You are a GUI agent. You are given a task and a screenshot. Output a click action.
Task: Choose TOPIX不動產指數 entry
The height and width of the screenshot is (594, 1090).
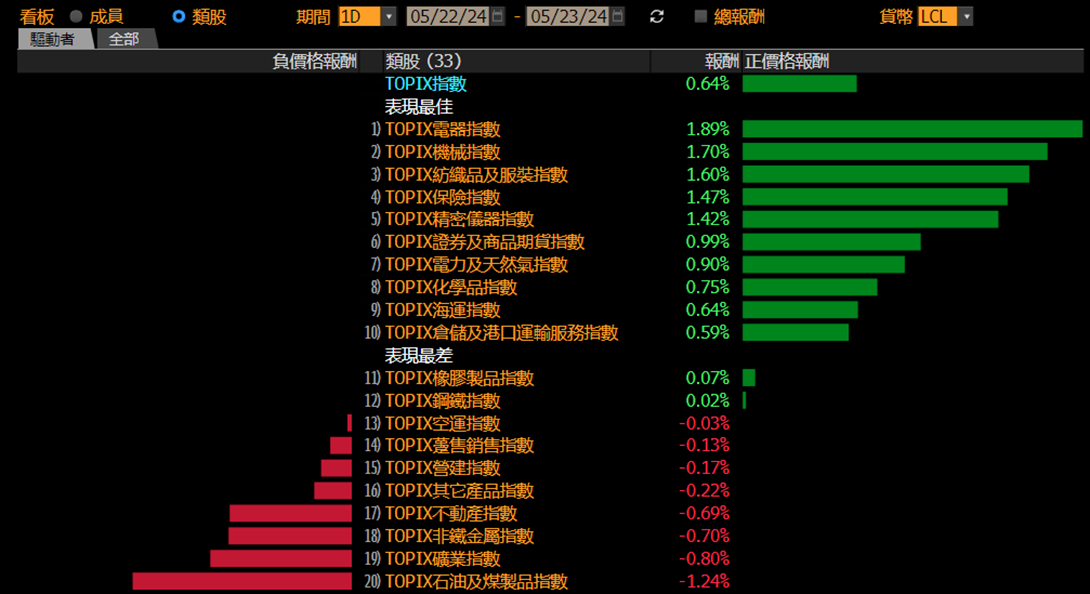click(451, 513)
